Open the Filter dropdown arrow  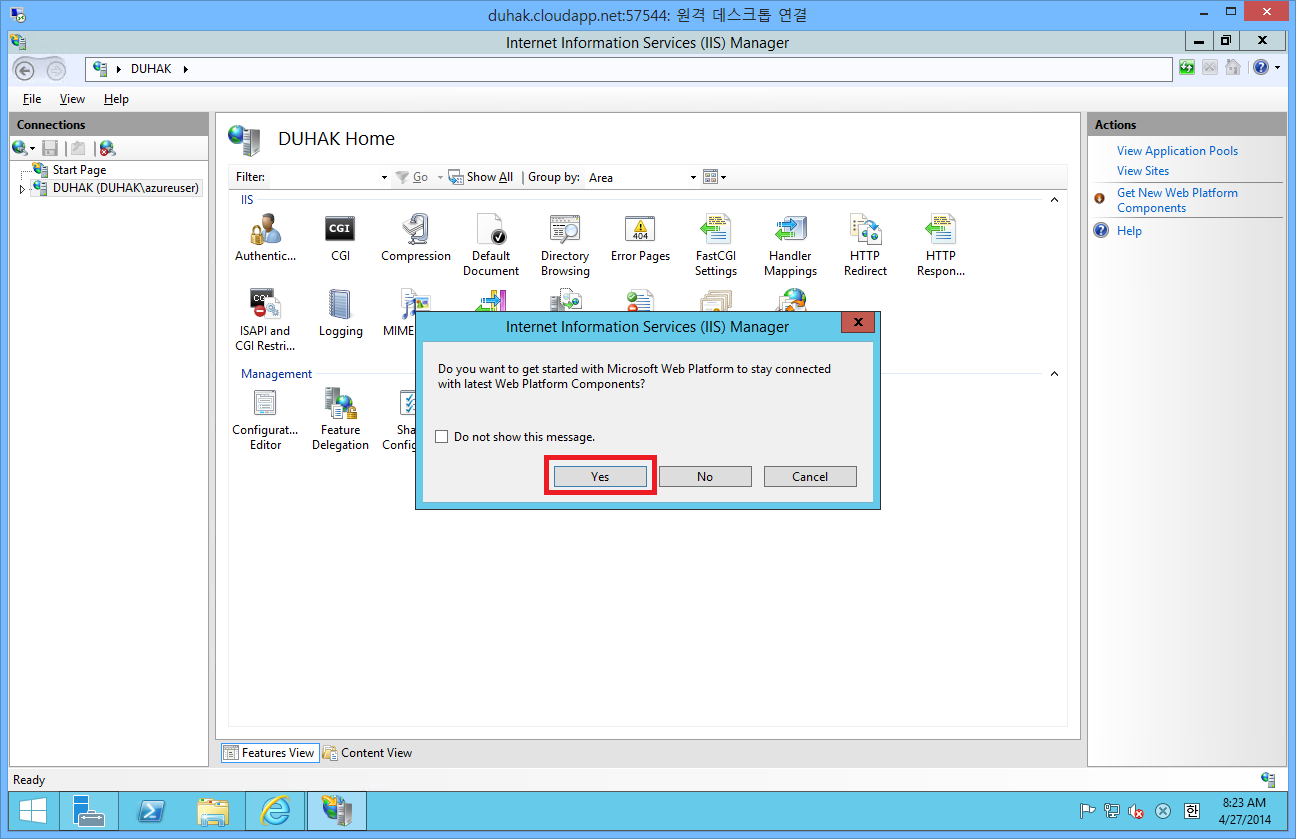[385, 178]
